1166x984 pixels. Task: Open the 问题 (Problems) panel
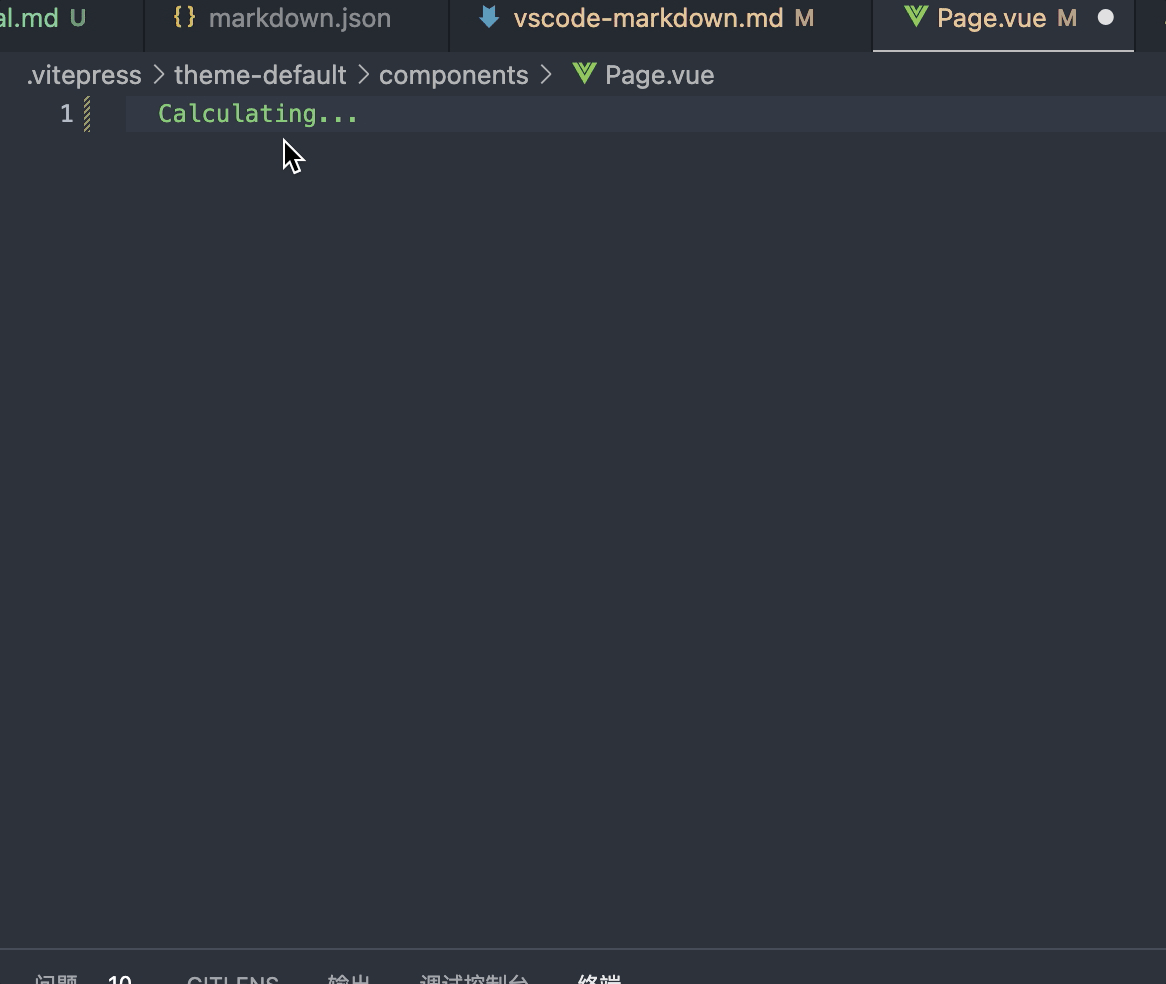(55, 978)
